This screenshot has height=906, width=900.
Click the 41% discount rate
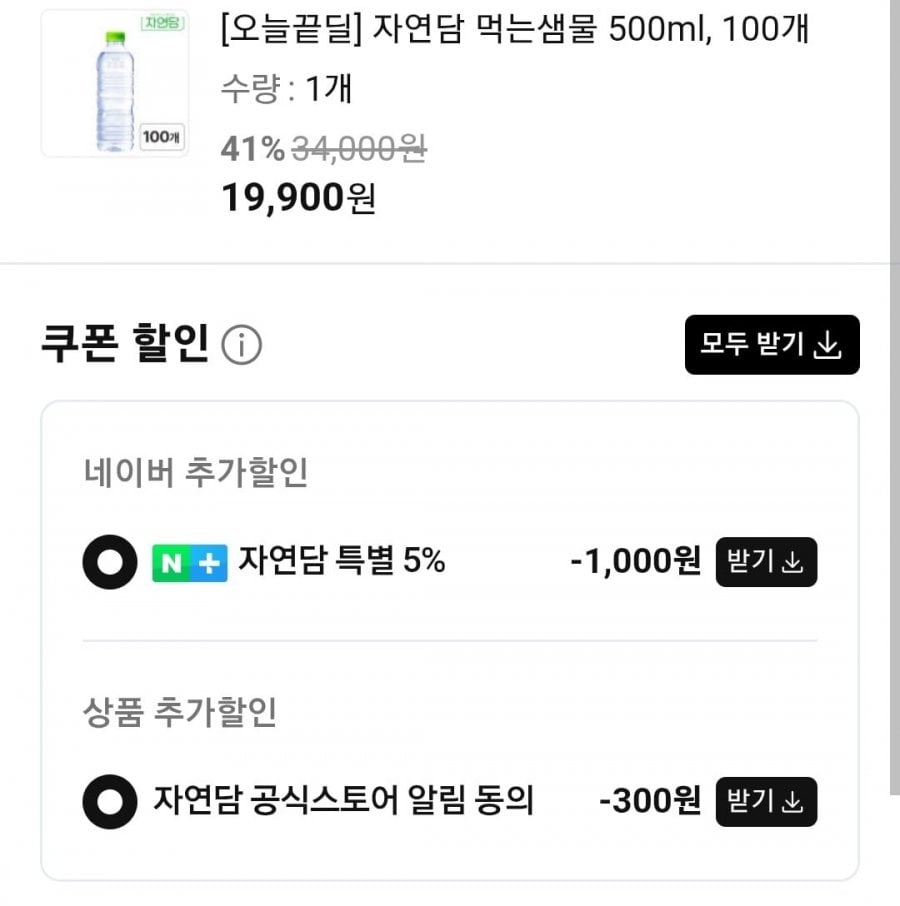tap(252, 149)
